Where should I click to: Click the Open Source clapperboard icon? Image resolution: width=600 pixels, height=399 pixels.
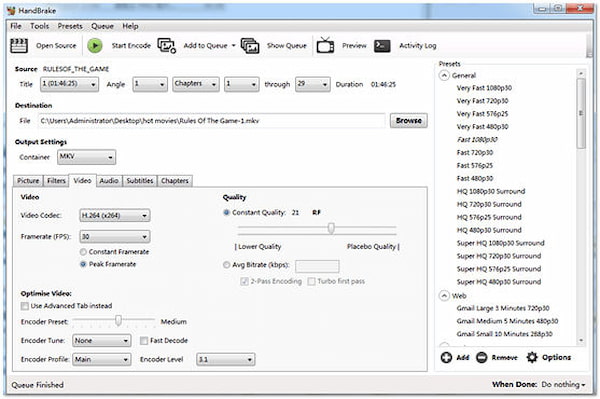coord(18,46)
